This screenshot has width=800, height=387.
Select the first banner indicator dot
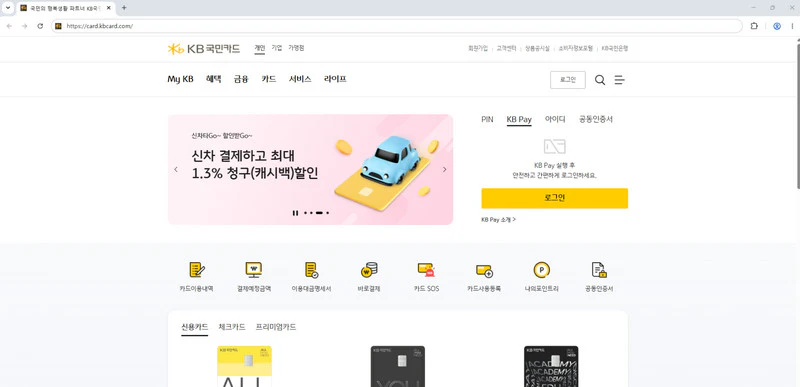(x=305, y=213)
